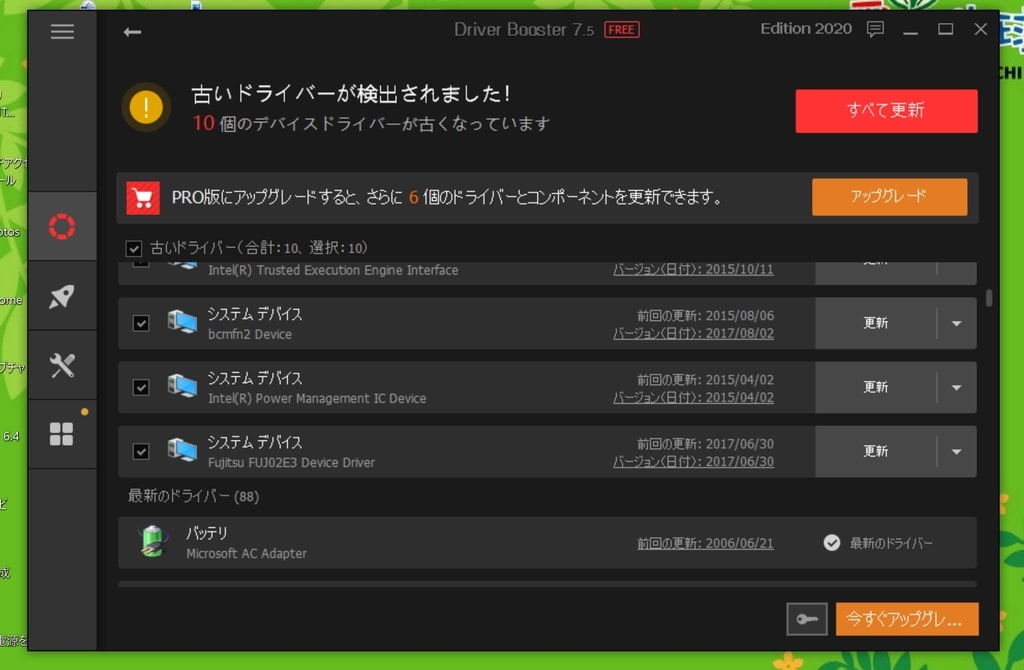Select the 最新のドライバー (88) section header
1024x670 pixels.
(193, 496)
